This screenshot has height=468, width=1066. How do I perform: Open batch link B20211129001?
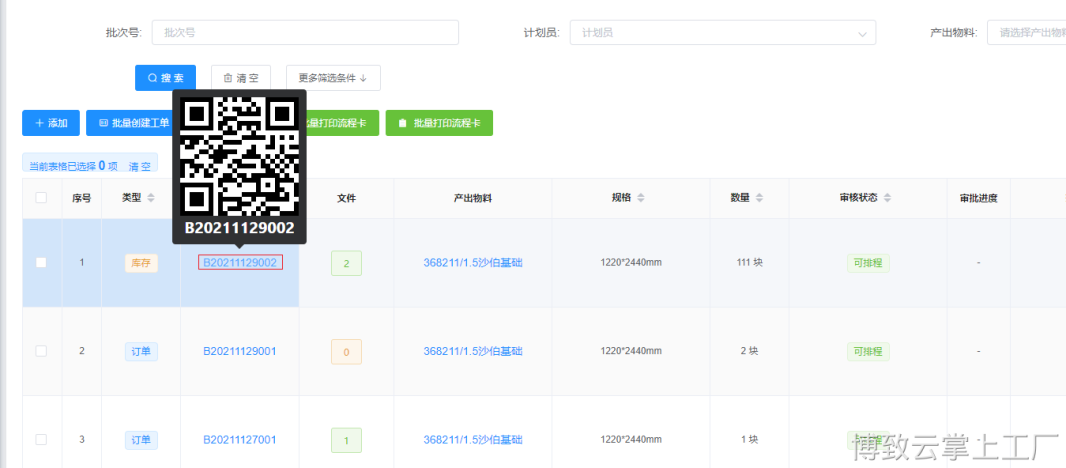click(x=240, y=351)
